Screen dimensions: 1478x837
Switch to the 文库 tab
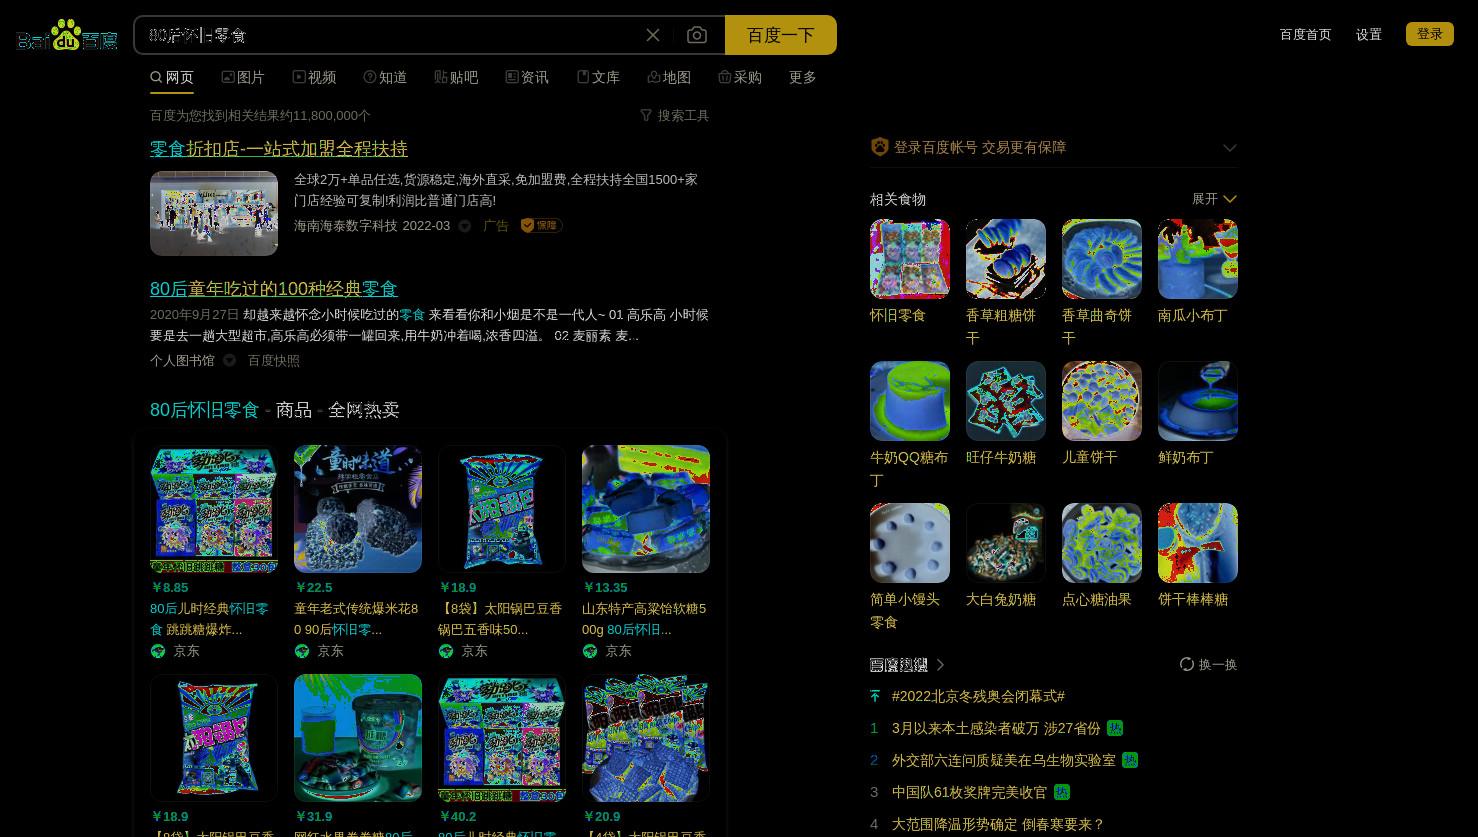(598, 77)
